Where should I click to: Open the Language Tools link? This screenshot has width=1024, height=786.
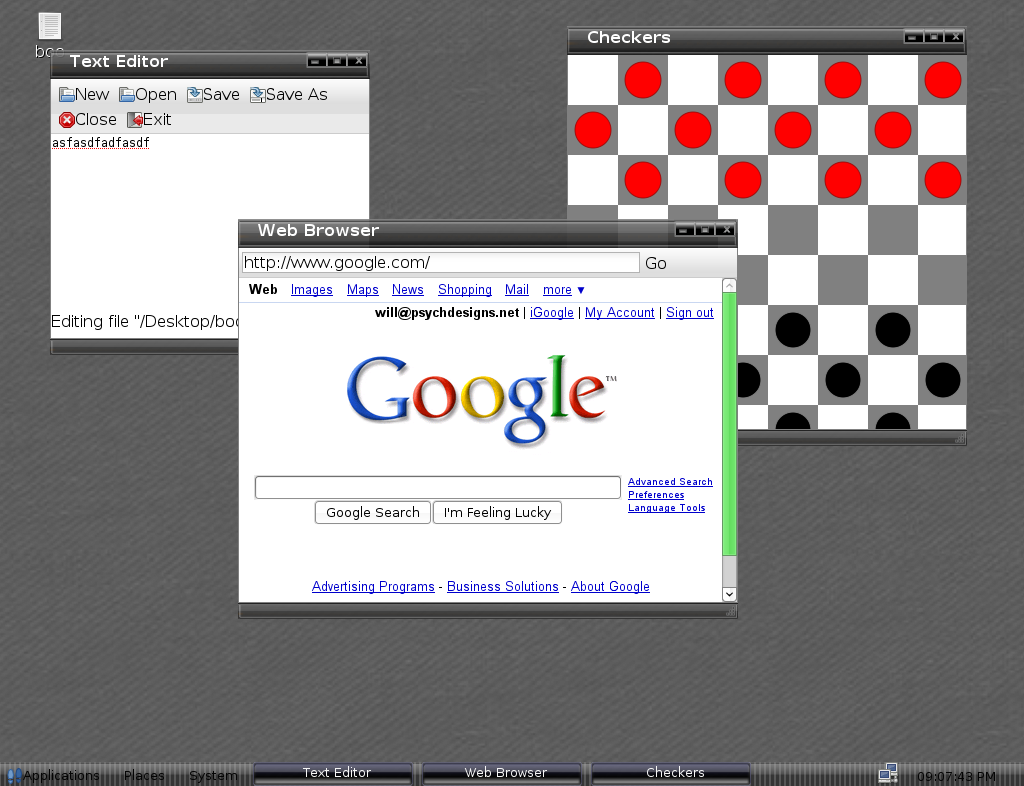(x=667, y=508)
